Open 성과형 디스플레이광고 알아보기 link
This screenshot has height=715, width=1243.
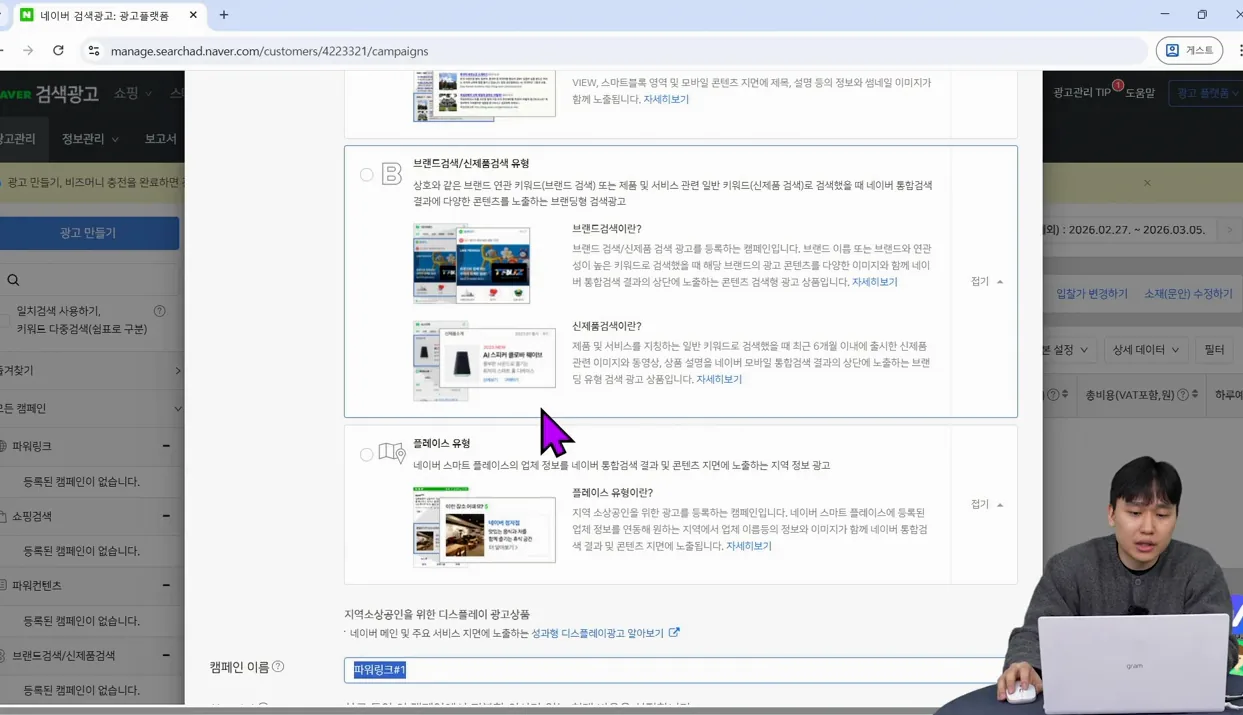click(x=597, y=633)
